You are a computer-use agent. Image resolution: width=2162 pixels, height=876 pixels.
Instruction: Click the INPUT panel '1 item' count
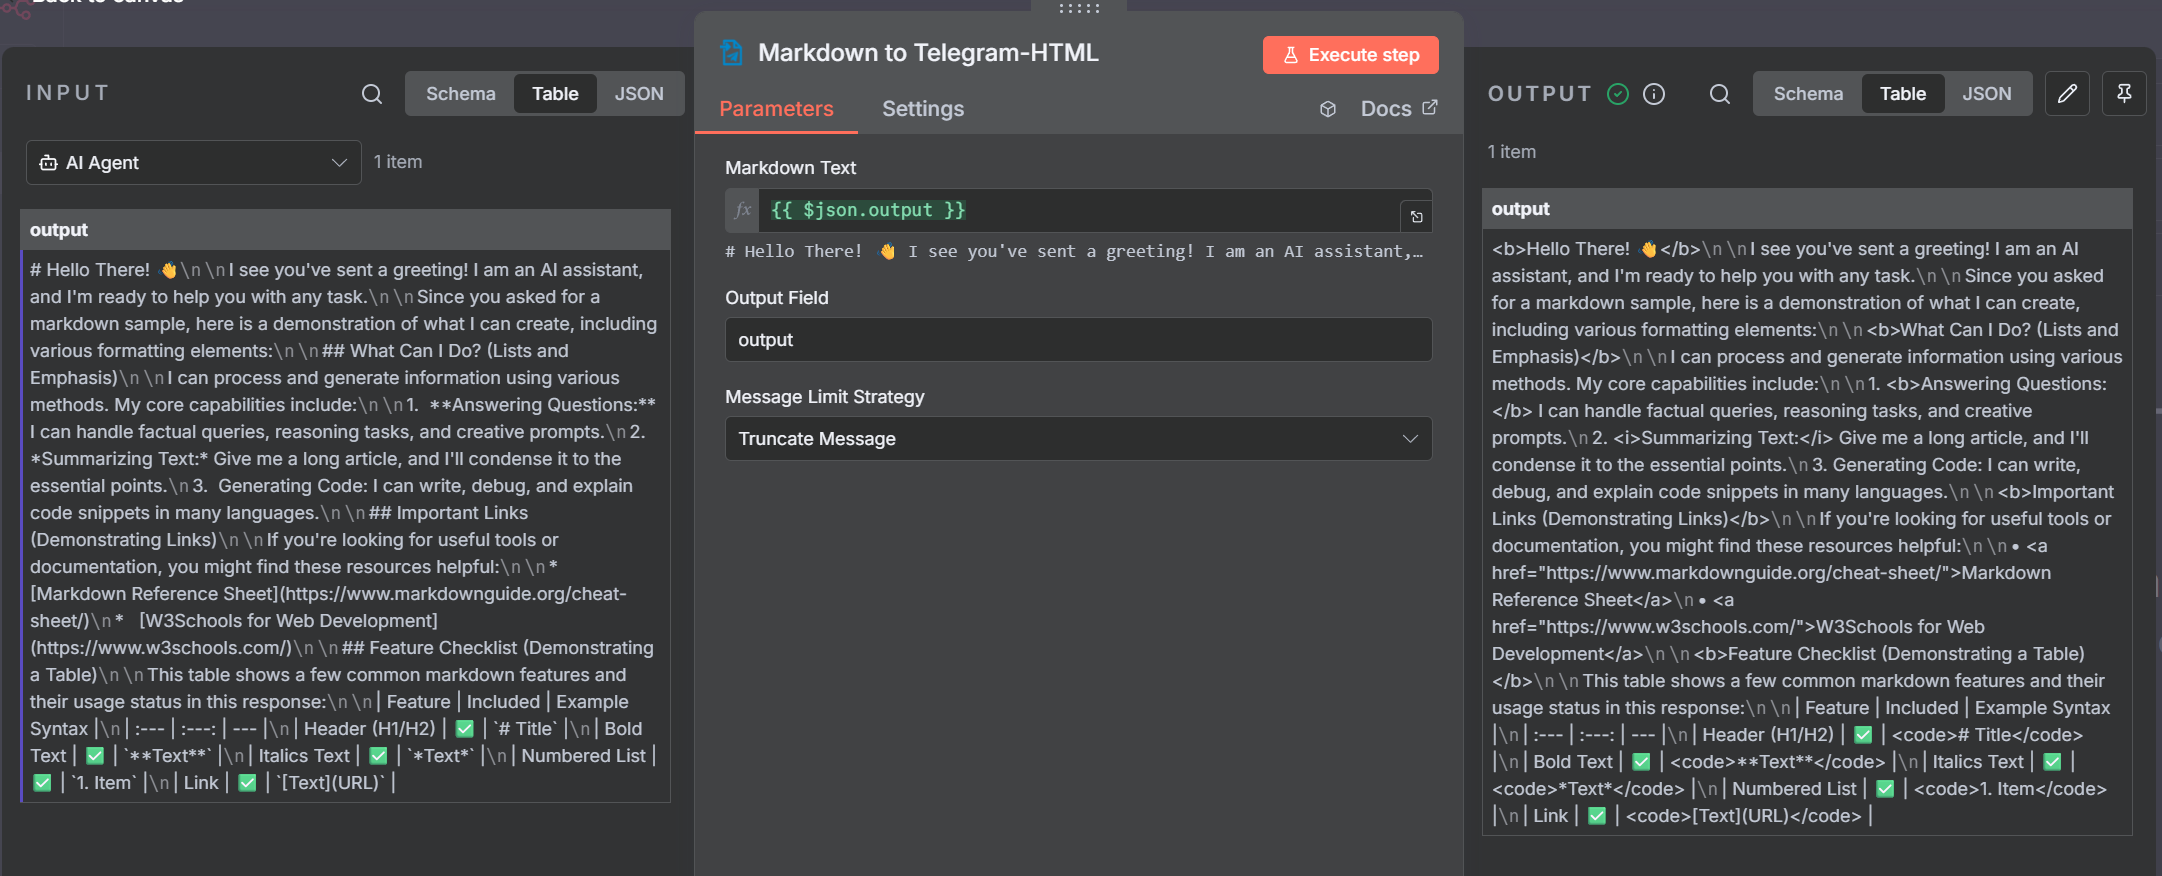coord(398,162)
